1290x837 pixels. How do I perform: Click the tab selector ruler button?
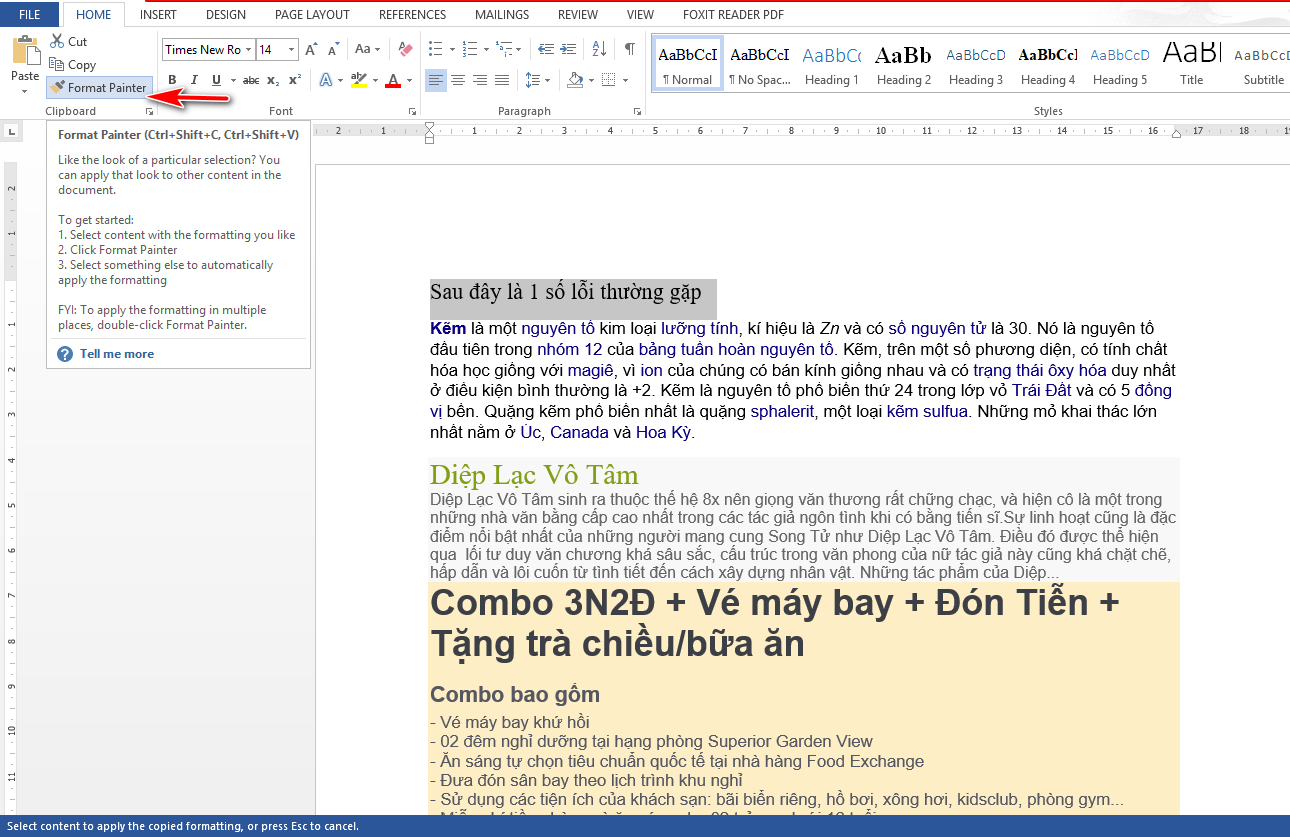click(x=11, y=131)
